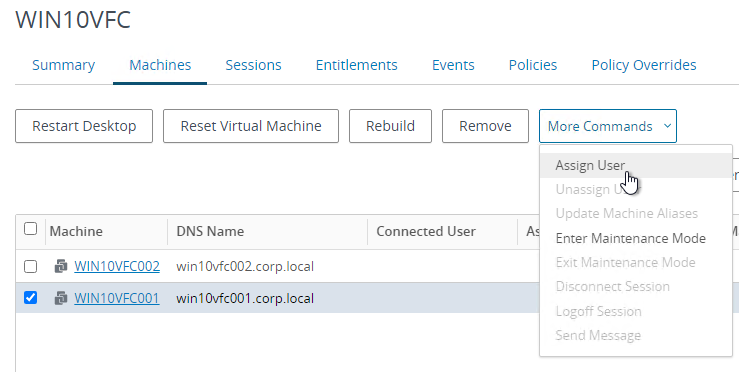Click the machine icon beside WIN10VFC001
Viewport: 739px width, 372px height.
click(x=61, y=298)
